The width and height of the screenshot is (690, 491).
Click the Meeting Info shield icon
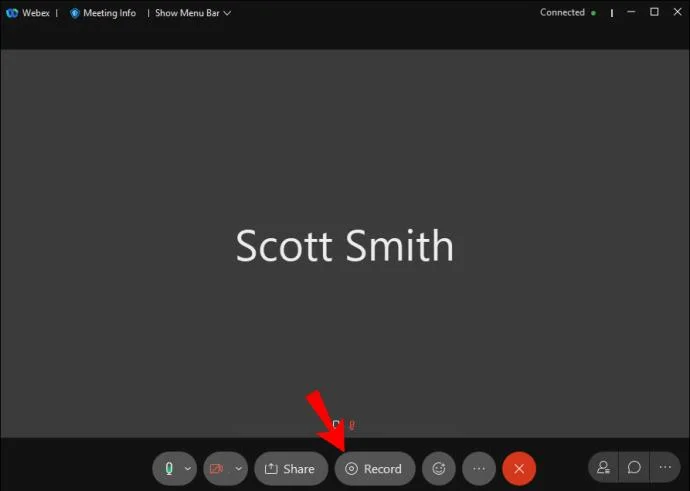click(74, 13)
